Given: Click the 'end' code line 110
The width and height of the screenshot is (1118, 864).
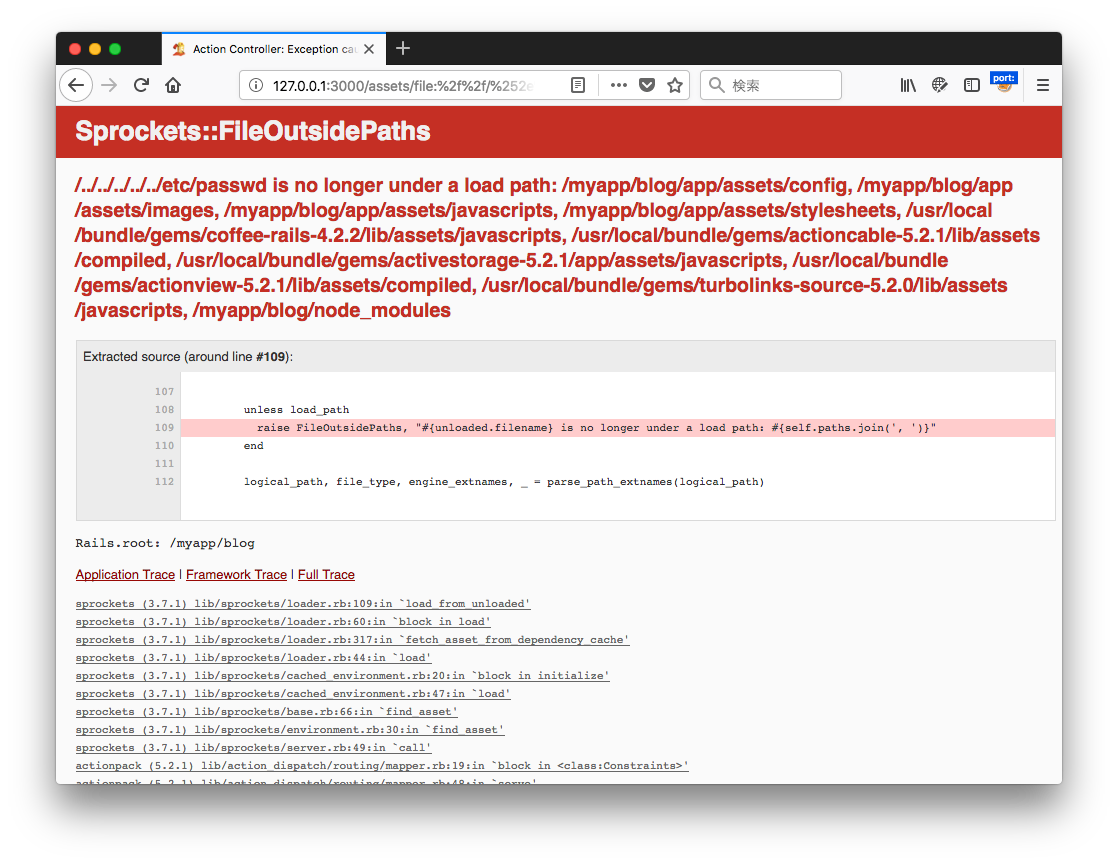Looking at the screenshot, I should (253, 446).
